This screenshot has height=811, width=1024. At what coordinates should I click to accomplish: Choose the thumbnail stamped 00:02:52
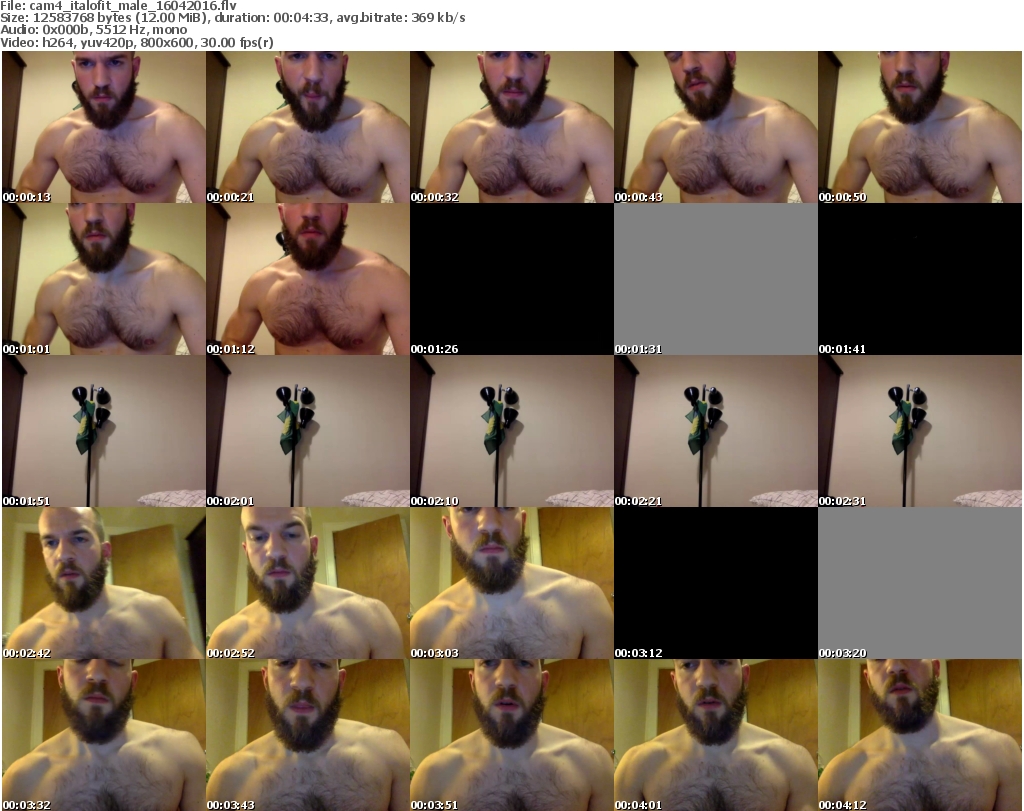tap(308, 583)
